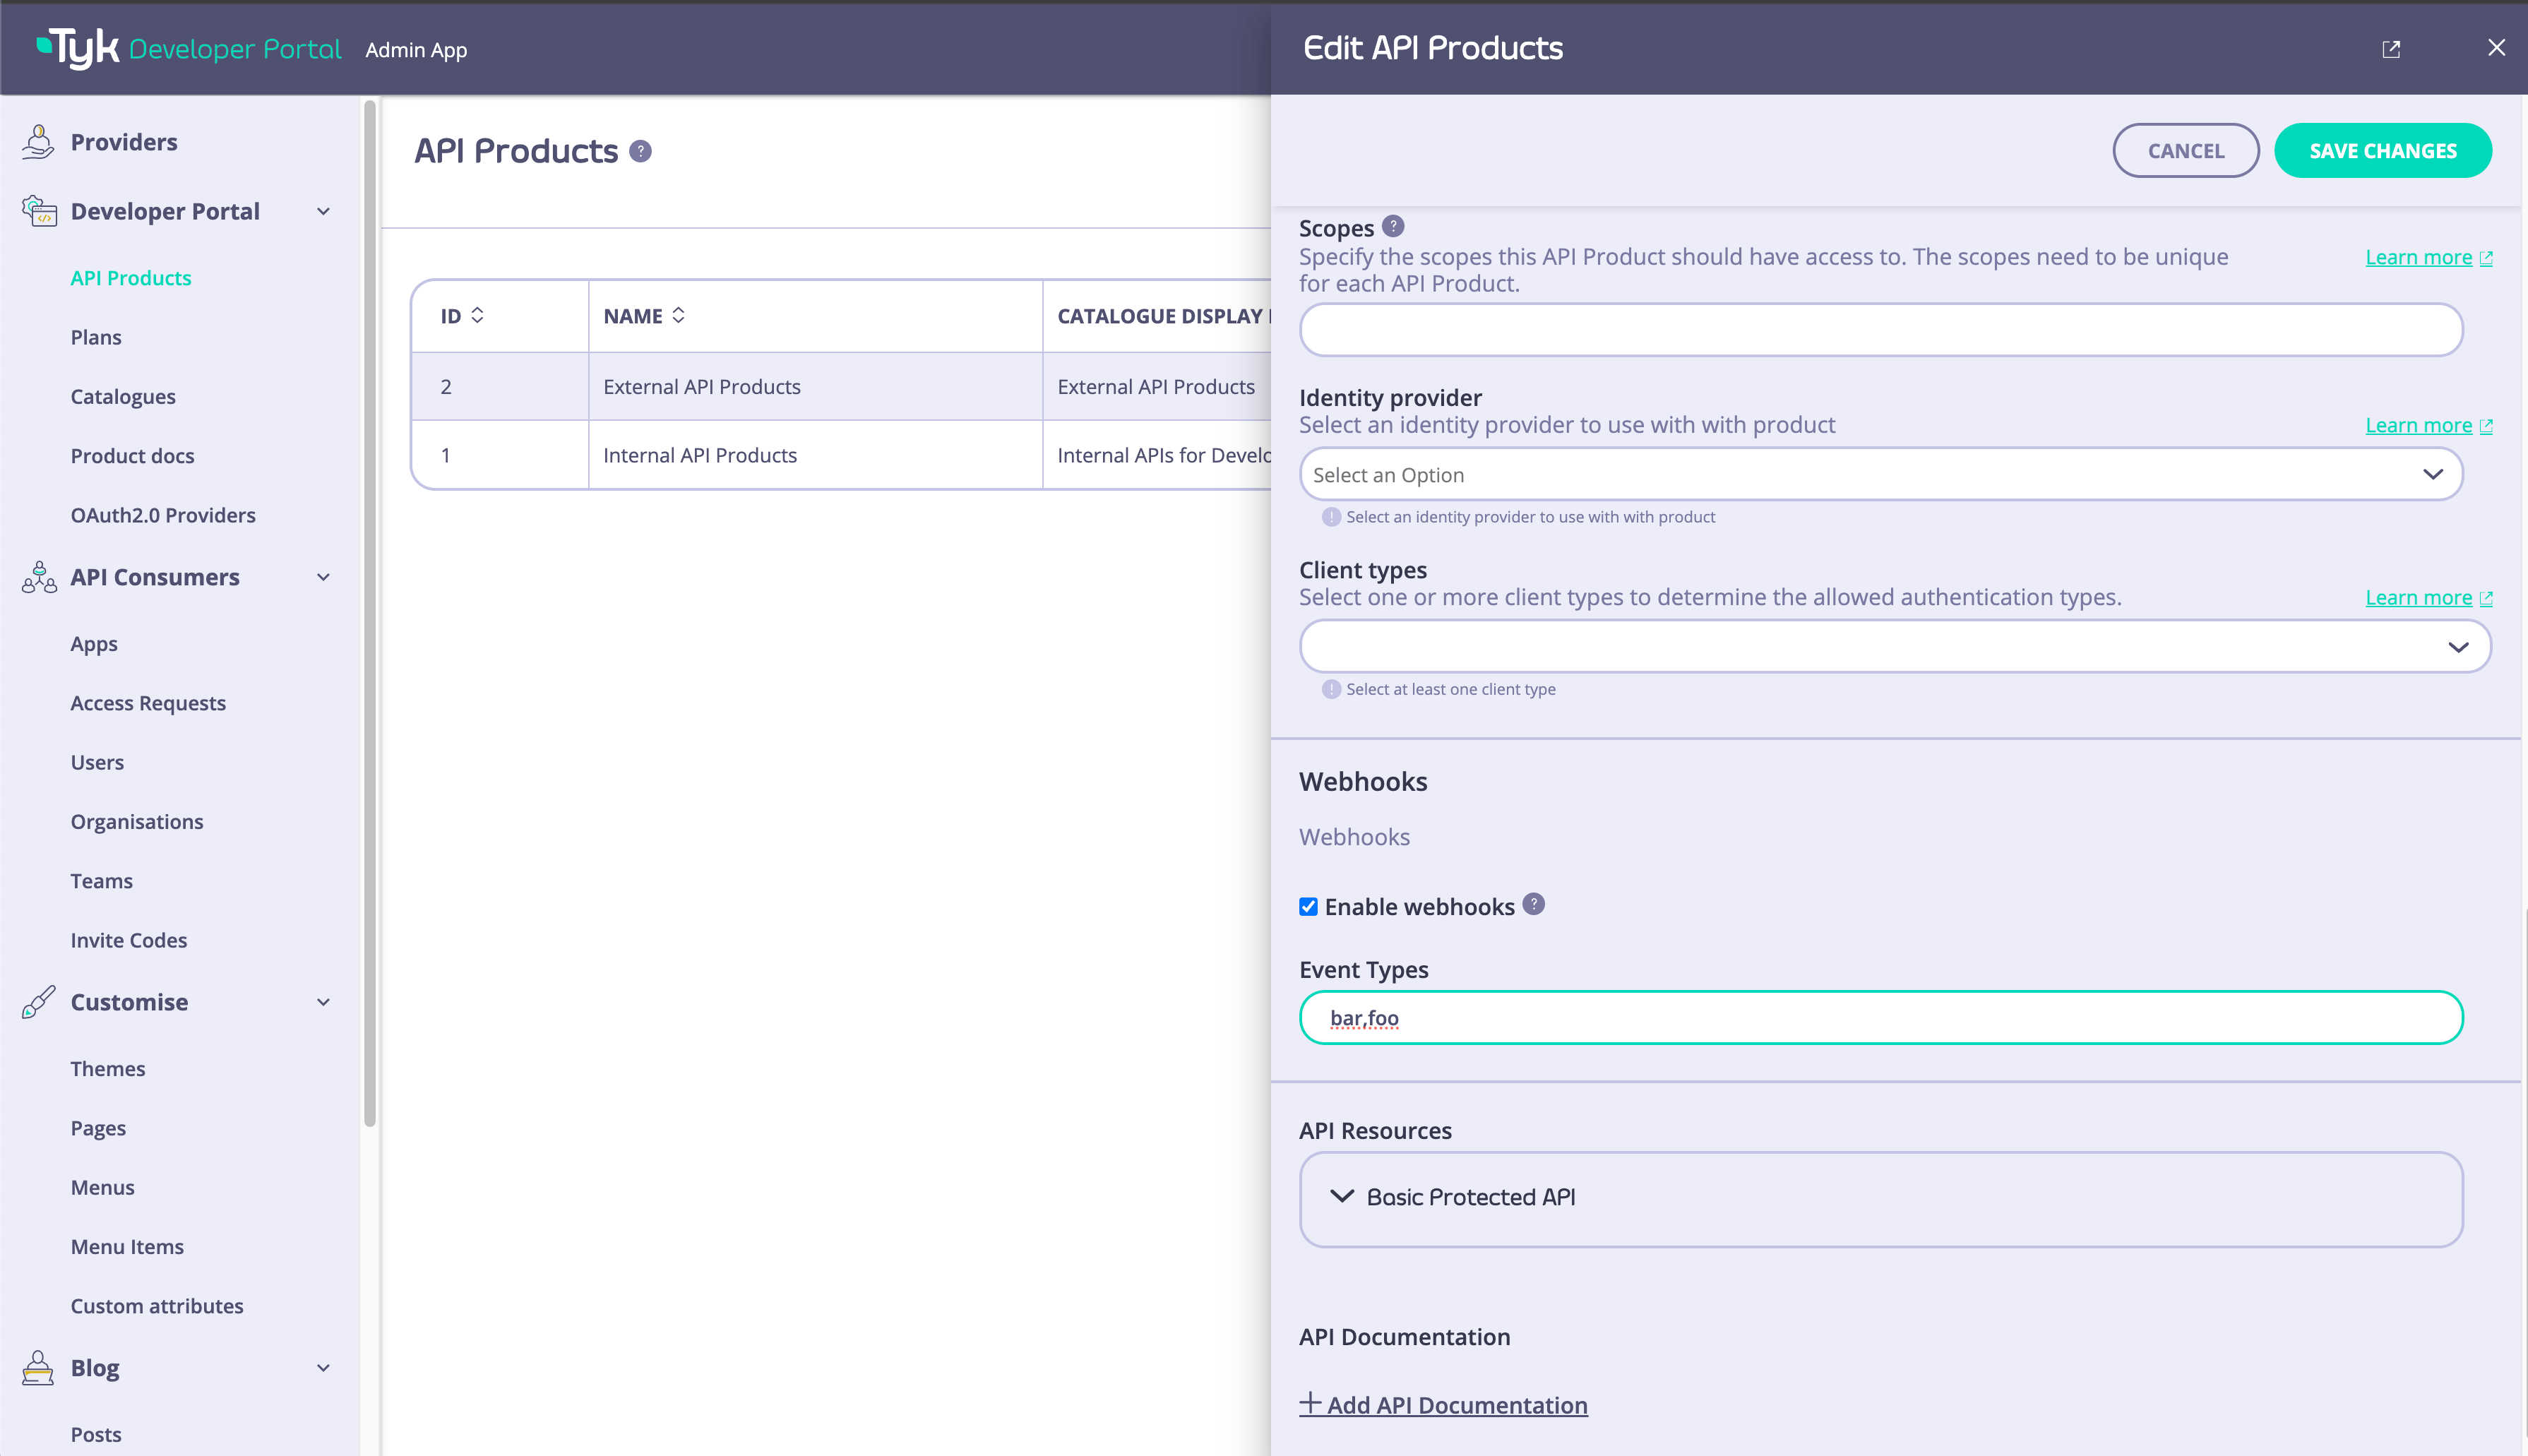2528x1456 pixels.
Task: Sort table by NAME column
Action: pos(678,315)
